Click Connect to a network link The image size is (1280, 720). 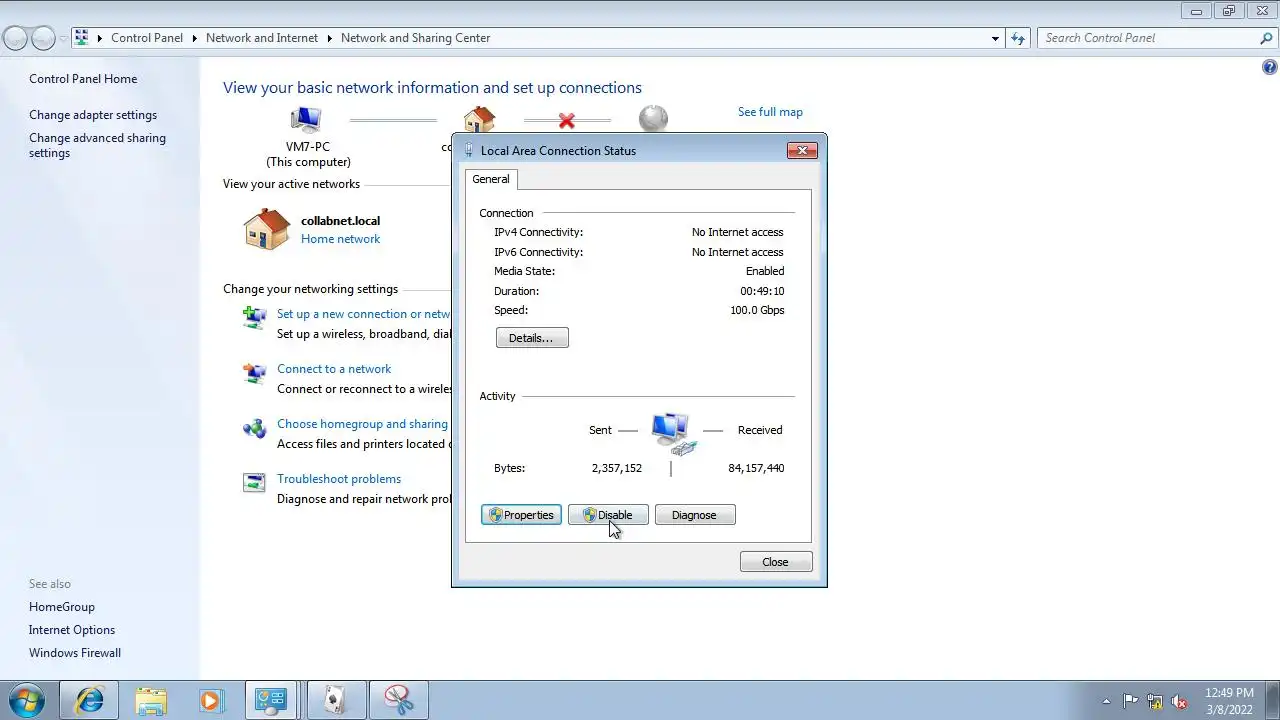coord(334,369)
